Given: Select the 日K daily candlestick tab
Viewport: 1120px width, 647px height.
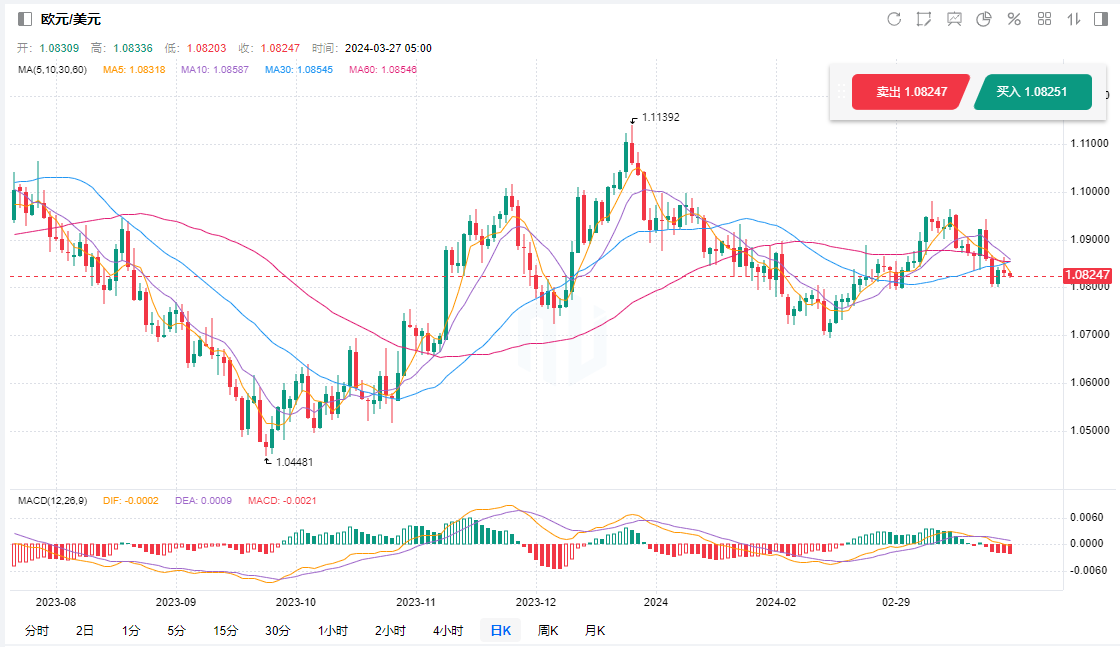Looking at the screenshot, I should pos(499,630).
